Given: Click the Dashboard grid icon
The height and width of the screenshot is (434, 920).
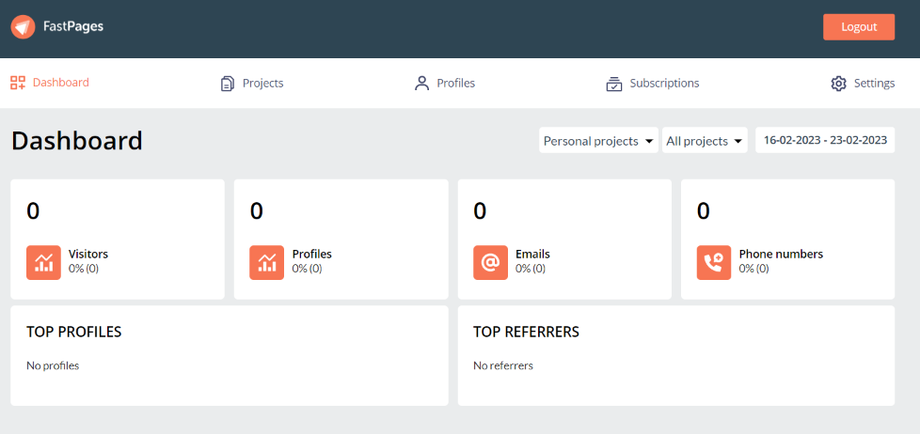Looking at the screenshot, I should (x=18, y=83).
